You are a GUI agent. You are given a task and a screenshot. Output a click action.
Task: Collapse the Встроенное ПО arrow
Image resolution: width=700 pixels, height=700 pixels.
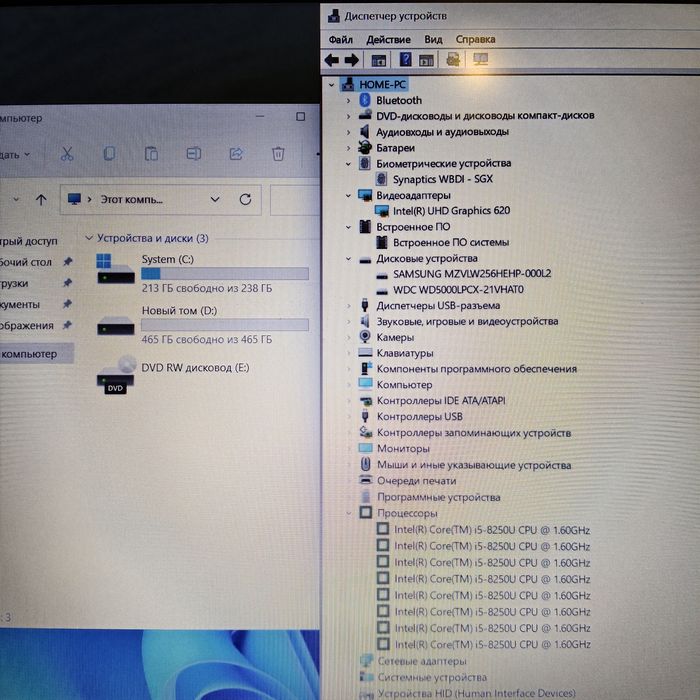pyautogui.click(x=348, y=227)
